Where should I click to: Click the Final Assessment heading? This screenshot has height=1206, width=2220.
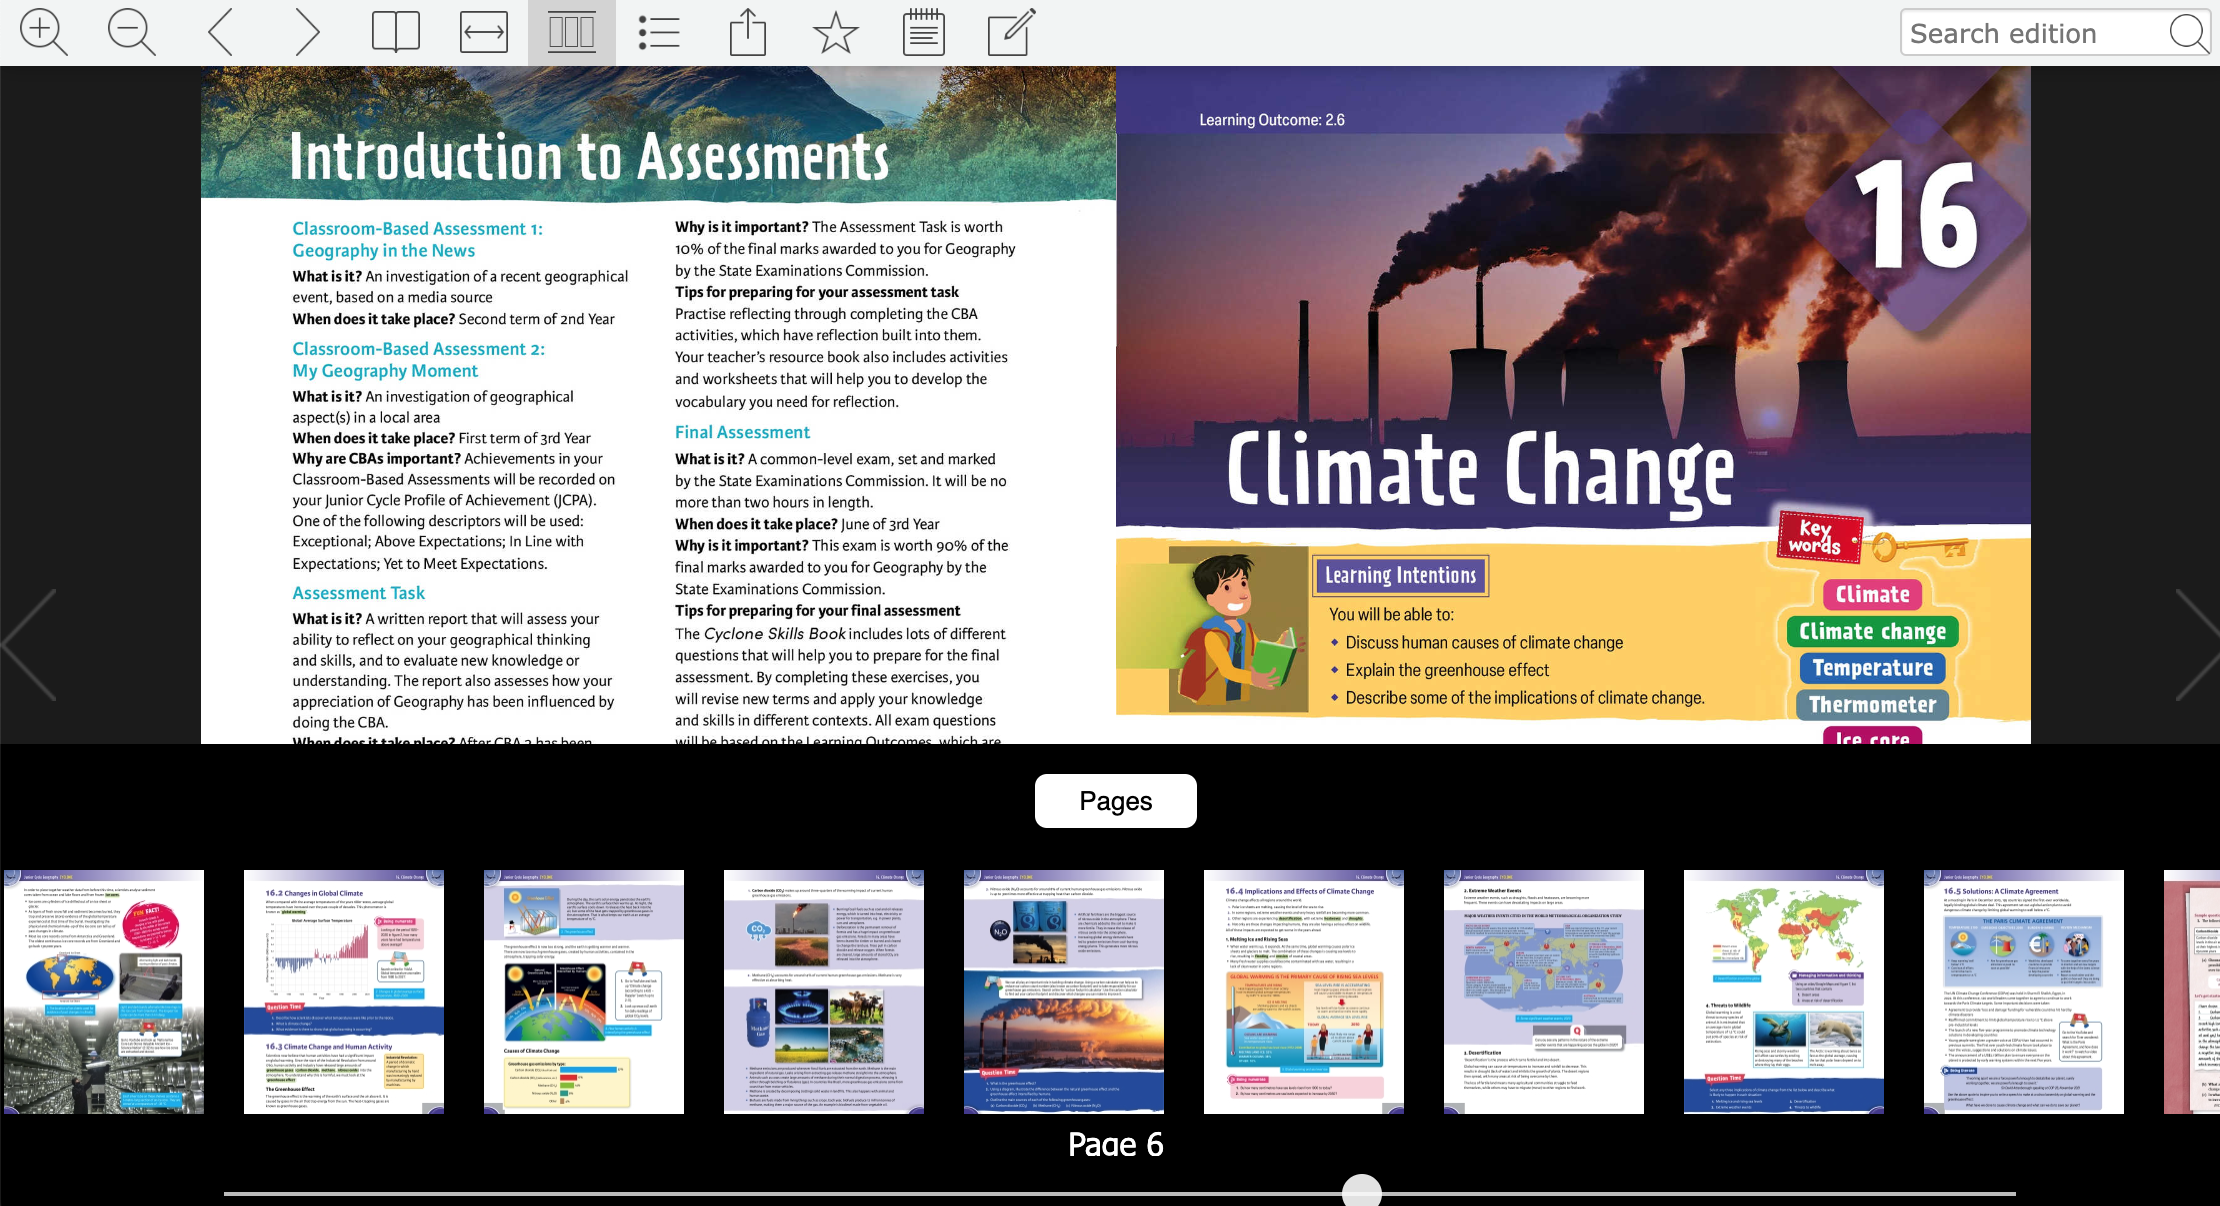point(742,432)
